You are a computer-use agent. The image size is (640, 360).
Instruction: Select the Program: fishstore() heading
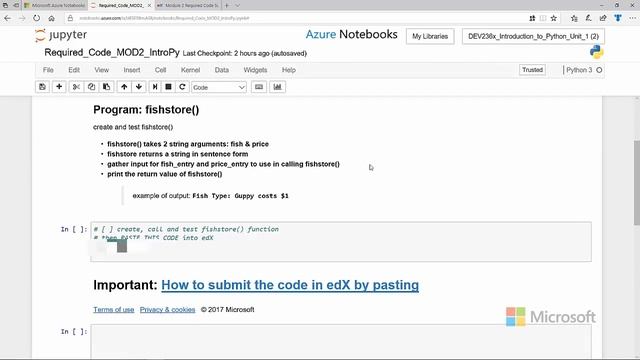146,110
